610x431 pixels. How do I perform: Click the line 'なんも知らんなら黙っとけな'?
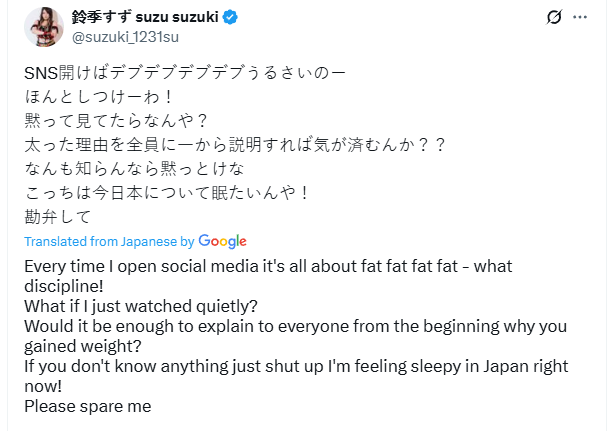tap(133, 169)
